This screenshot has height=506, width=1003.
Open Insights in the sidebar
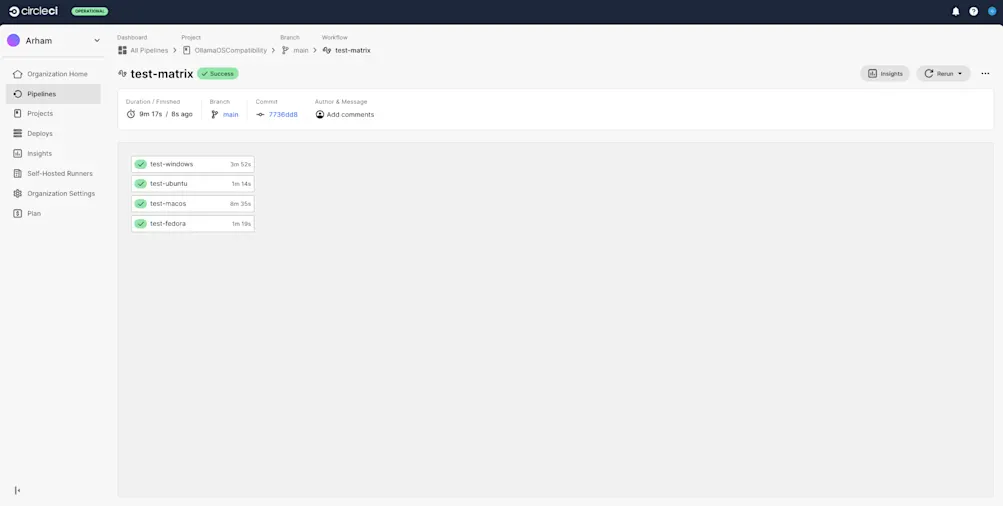coord(53,154)
